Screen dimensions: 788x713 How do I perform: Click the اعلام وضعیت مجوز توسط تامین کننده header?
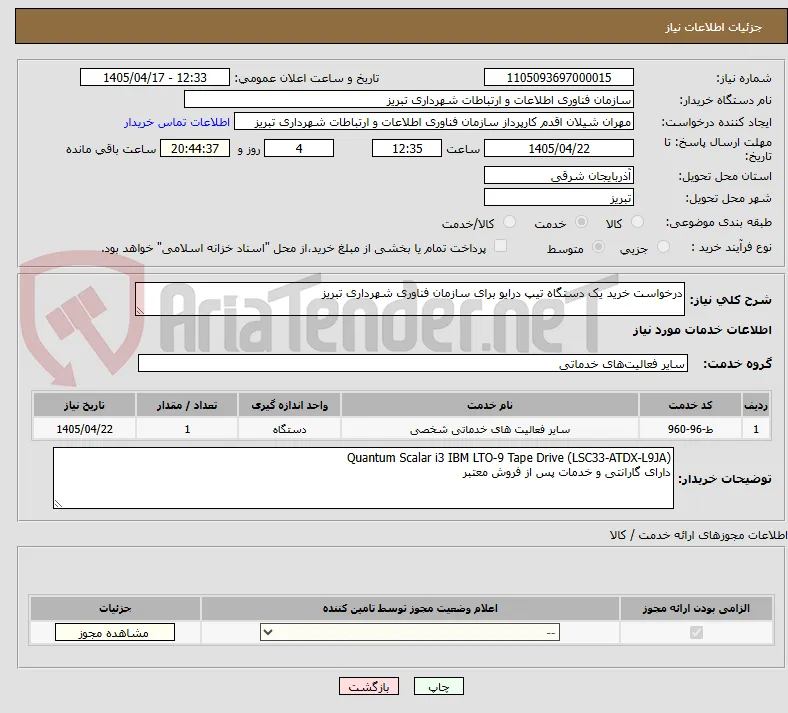click(x=410, y=608)
